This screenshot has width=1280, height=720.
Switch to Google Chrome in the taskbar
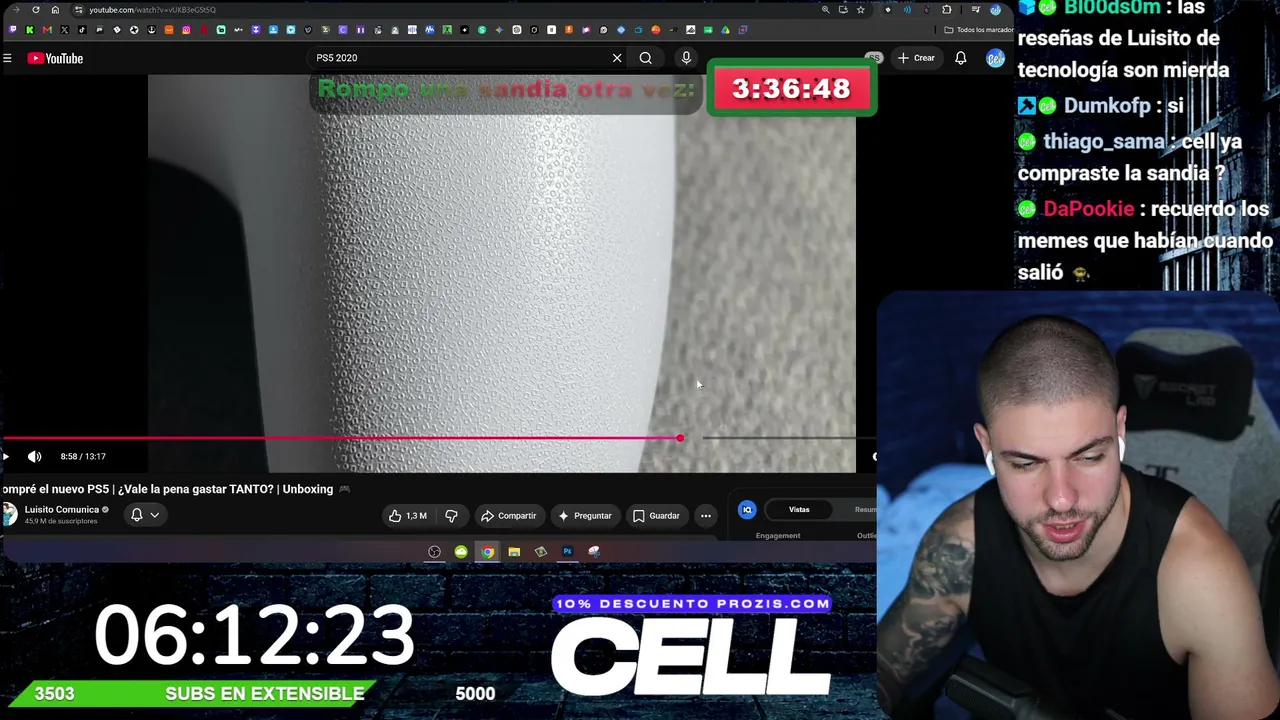point(487,552)
